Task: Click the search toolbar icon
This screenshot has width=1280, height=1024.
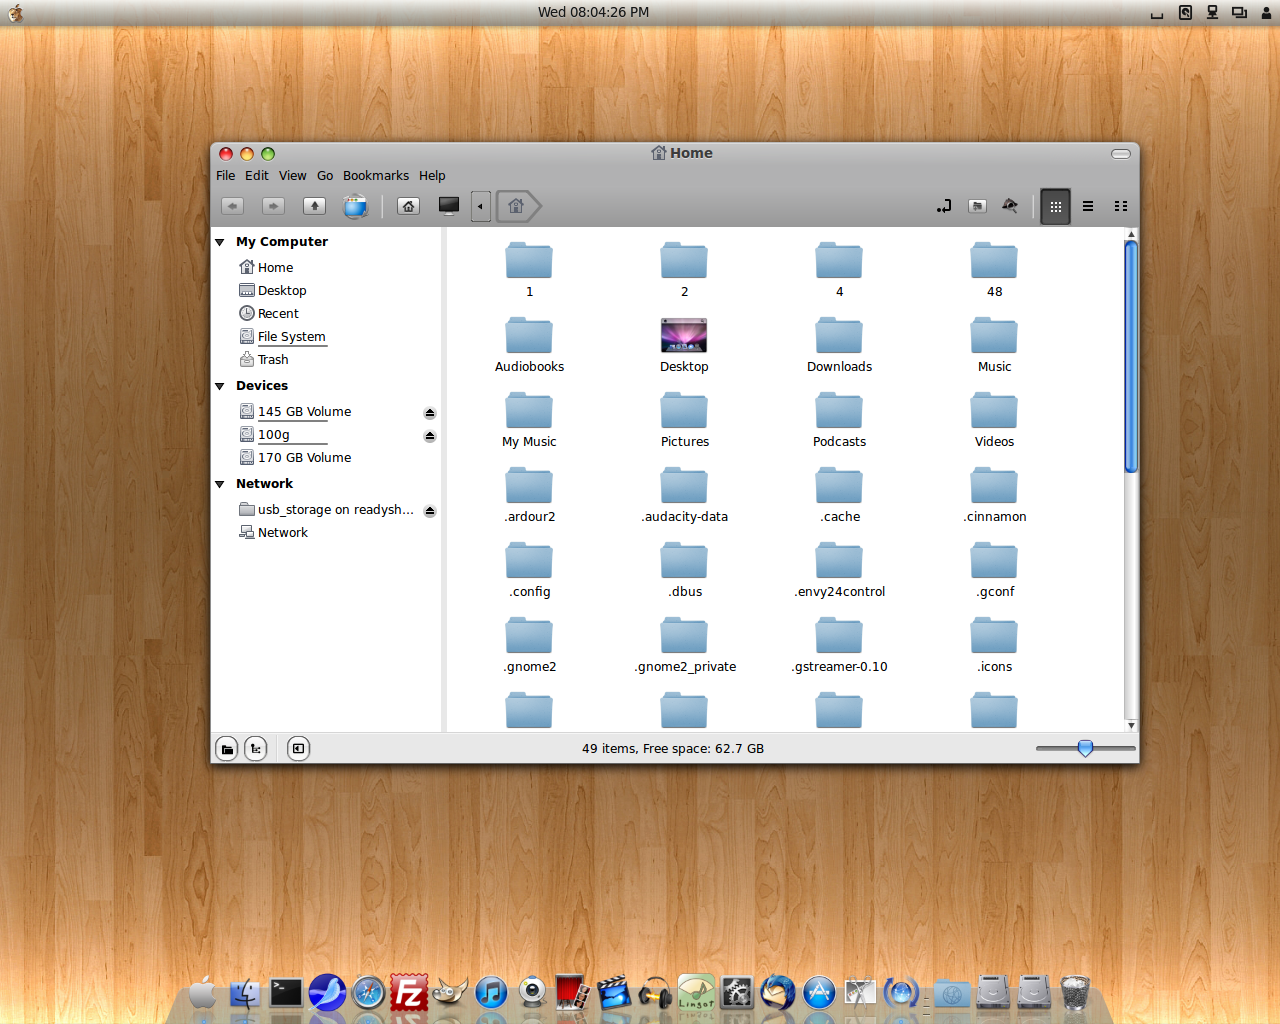Action: pos(1010,206)
